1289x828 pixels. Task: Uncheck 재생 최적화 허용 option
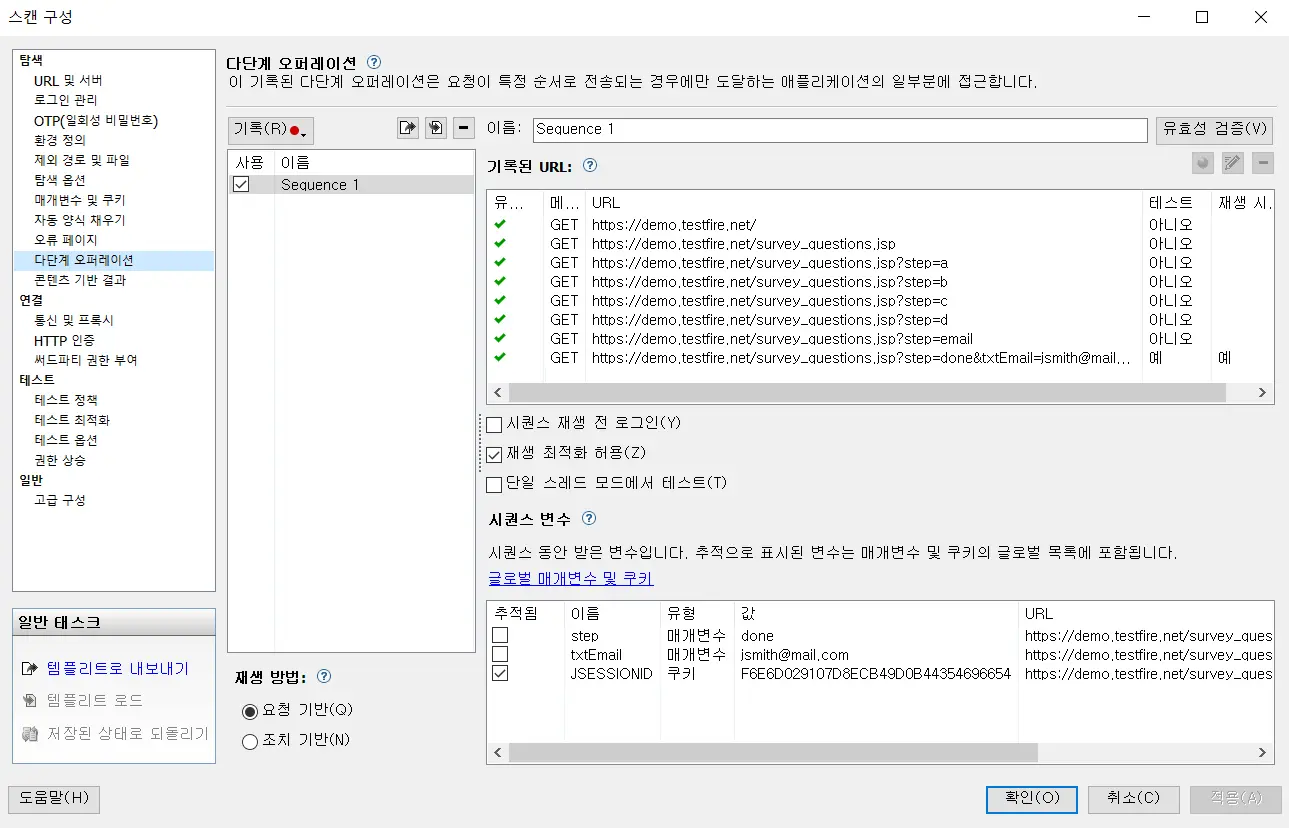click(x=494, y=454)
